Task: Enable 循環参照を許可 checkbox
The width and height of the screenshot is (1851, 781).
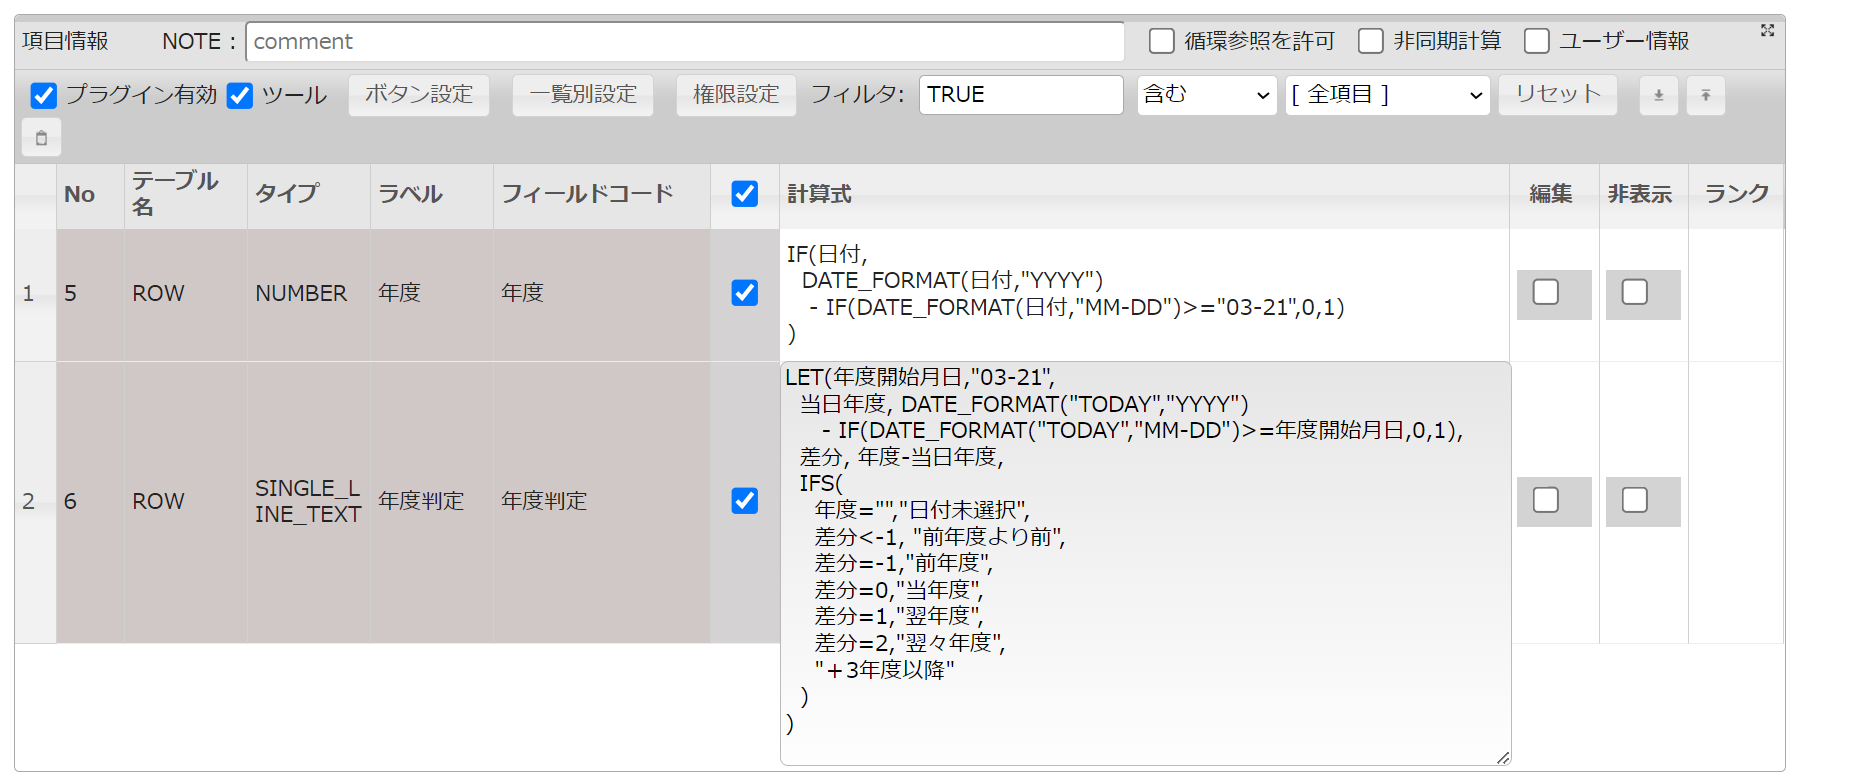Action: pyautogui.click(x=1161, y=41)
